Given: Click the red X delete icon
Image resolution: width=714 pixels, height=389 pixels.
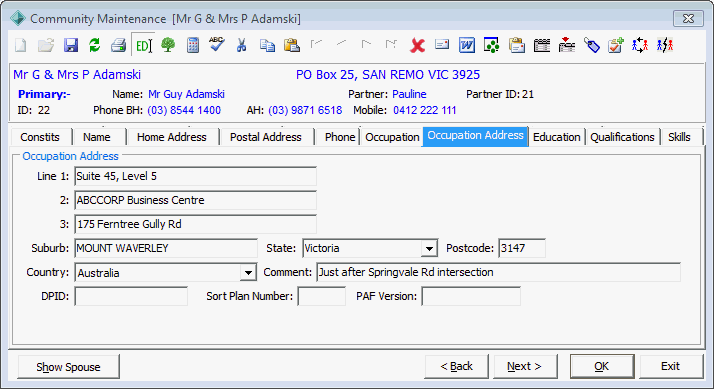Looking at the screenshot, I should (417, 45).
